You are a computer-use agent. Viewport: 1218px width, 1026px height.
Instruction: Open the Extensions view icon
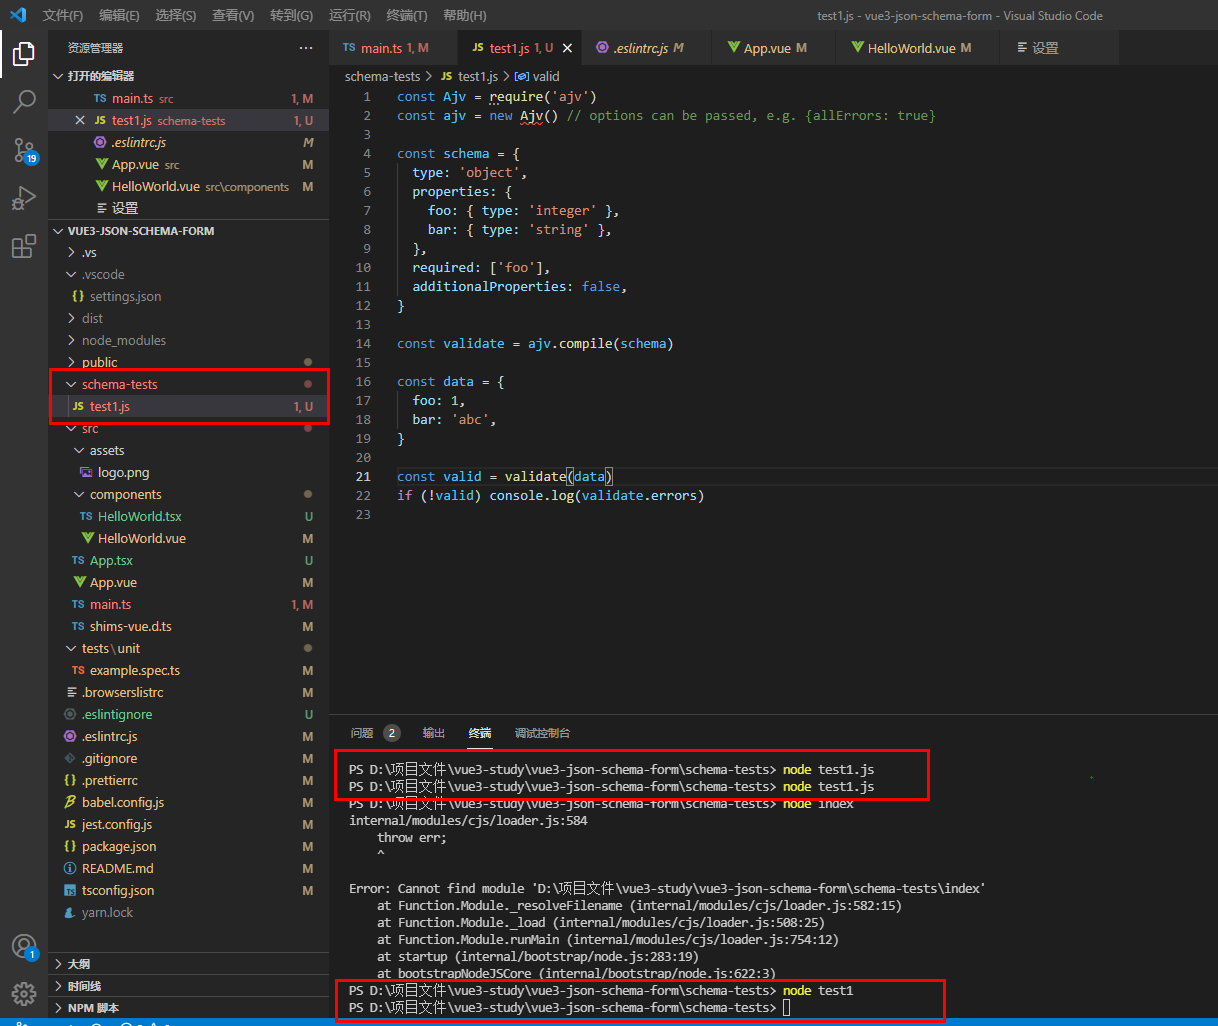pos(24,247)
